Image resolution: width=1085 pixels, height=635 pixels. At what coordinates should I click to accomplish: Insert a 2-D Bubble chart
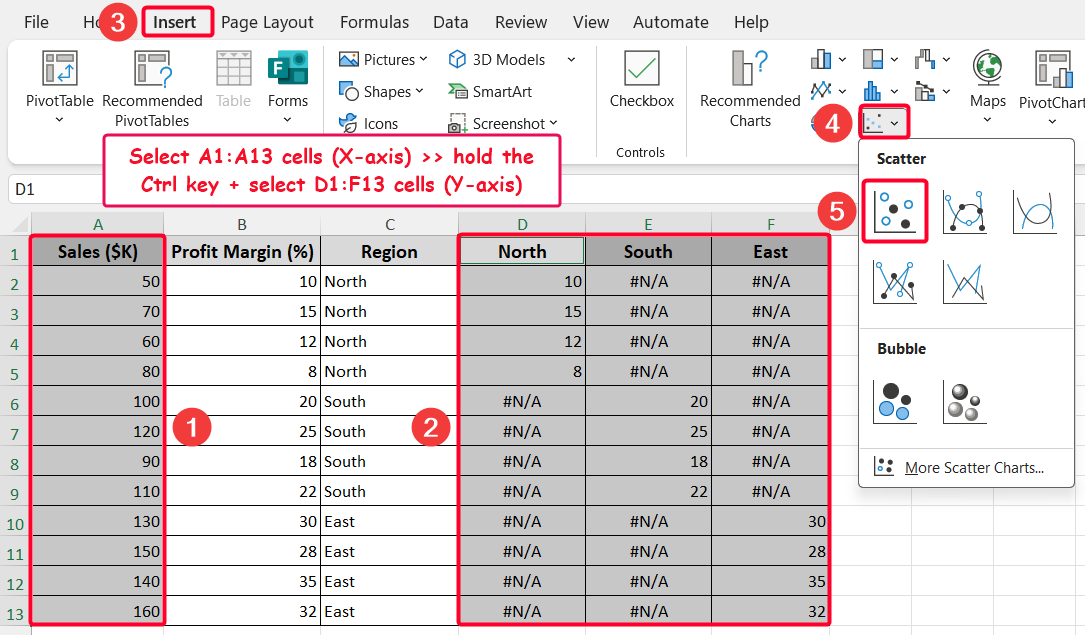coord(894,401)
